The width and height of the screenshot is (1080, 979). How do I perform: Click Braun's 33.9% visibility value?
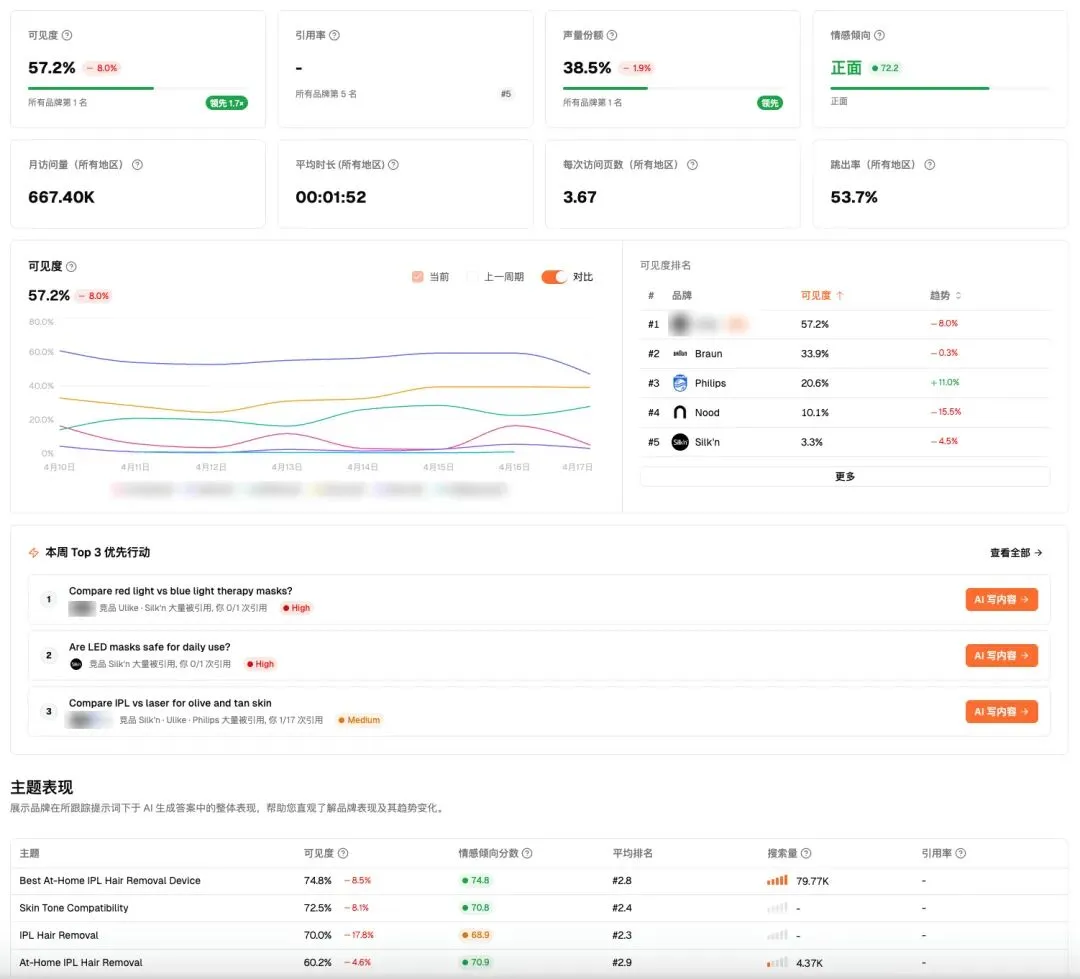pos(815,353)
